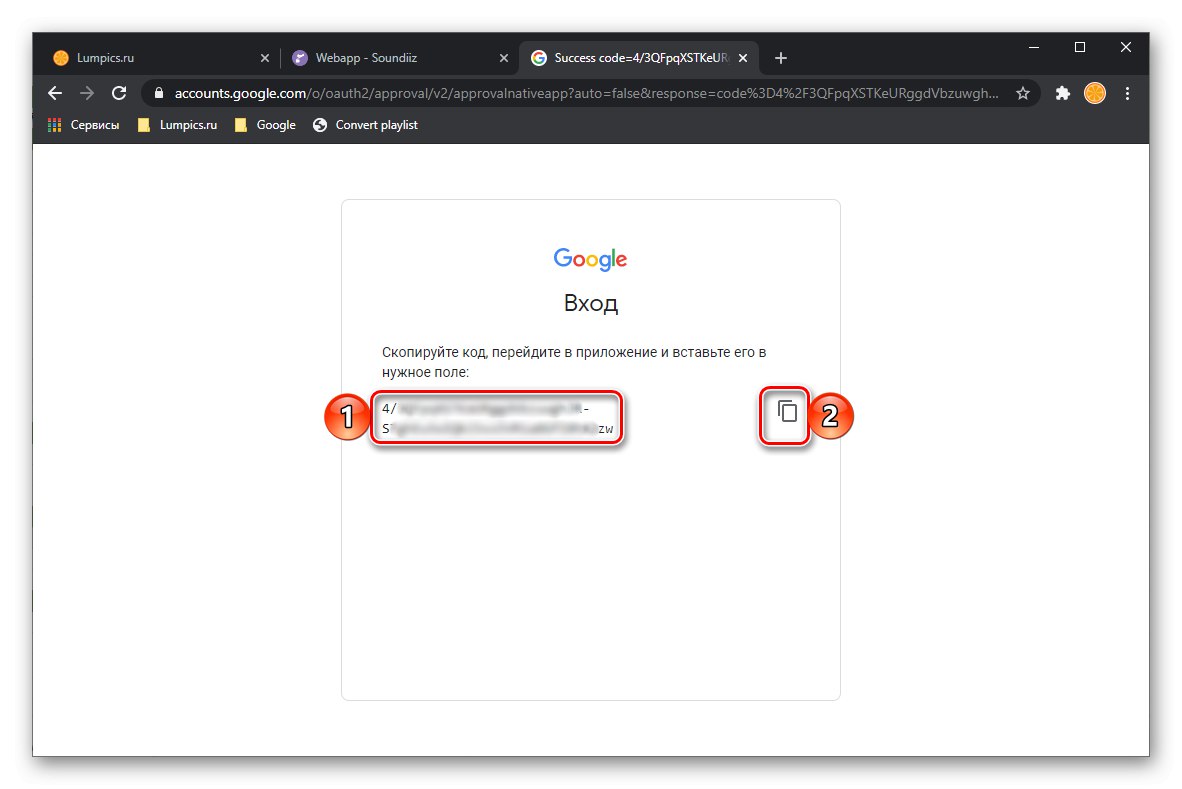This screenshot has width=1182, height=789.
Task: Open the Lumpics.ru bookmark folder
Action: click(178, 125)
